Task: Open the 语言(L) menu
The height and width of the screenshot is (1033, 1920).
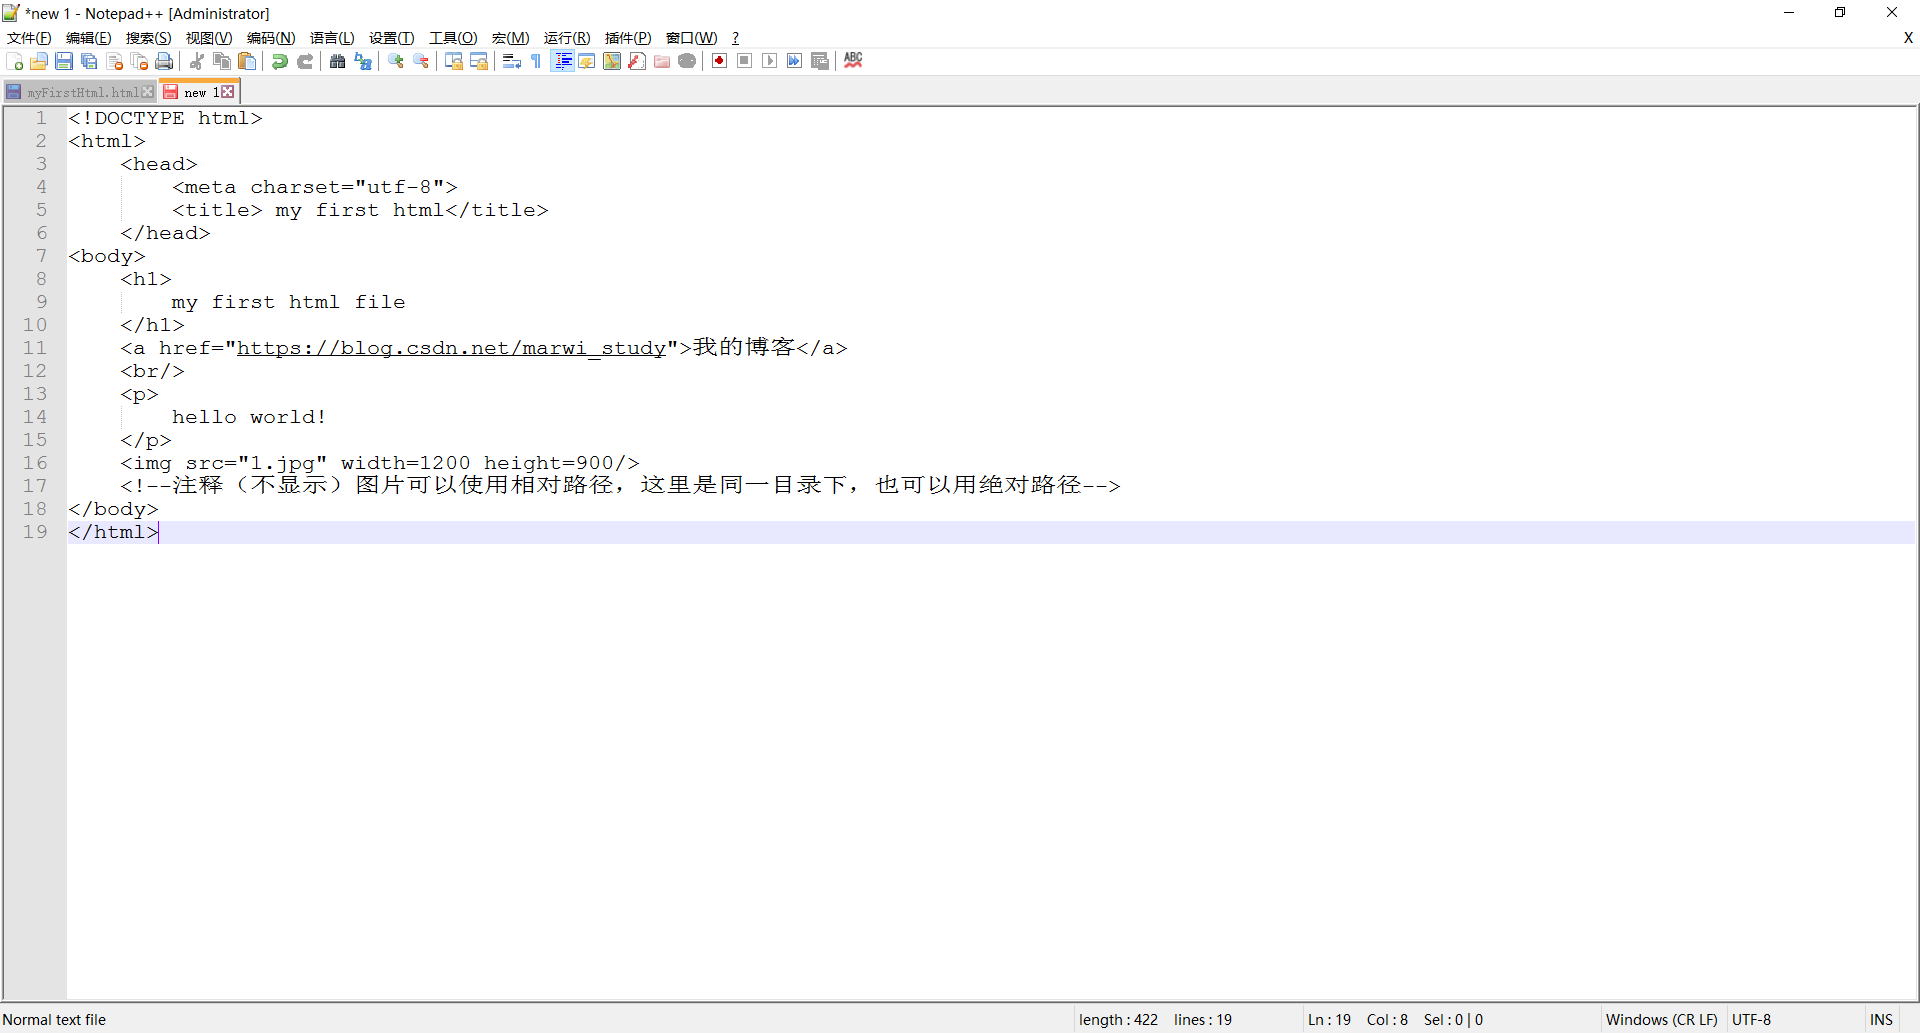Action: pyautogui.click(x=332, y=38)
